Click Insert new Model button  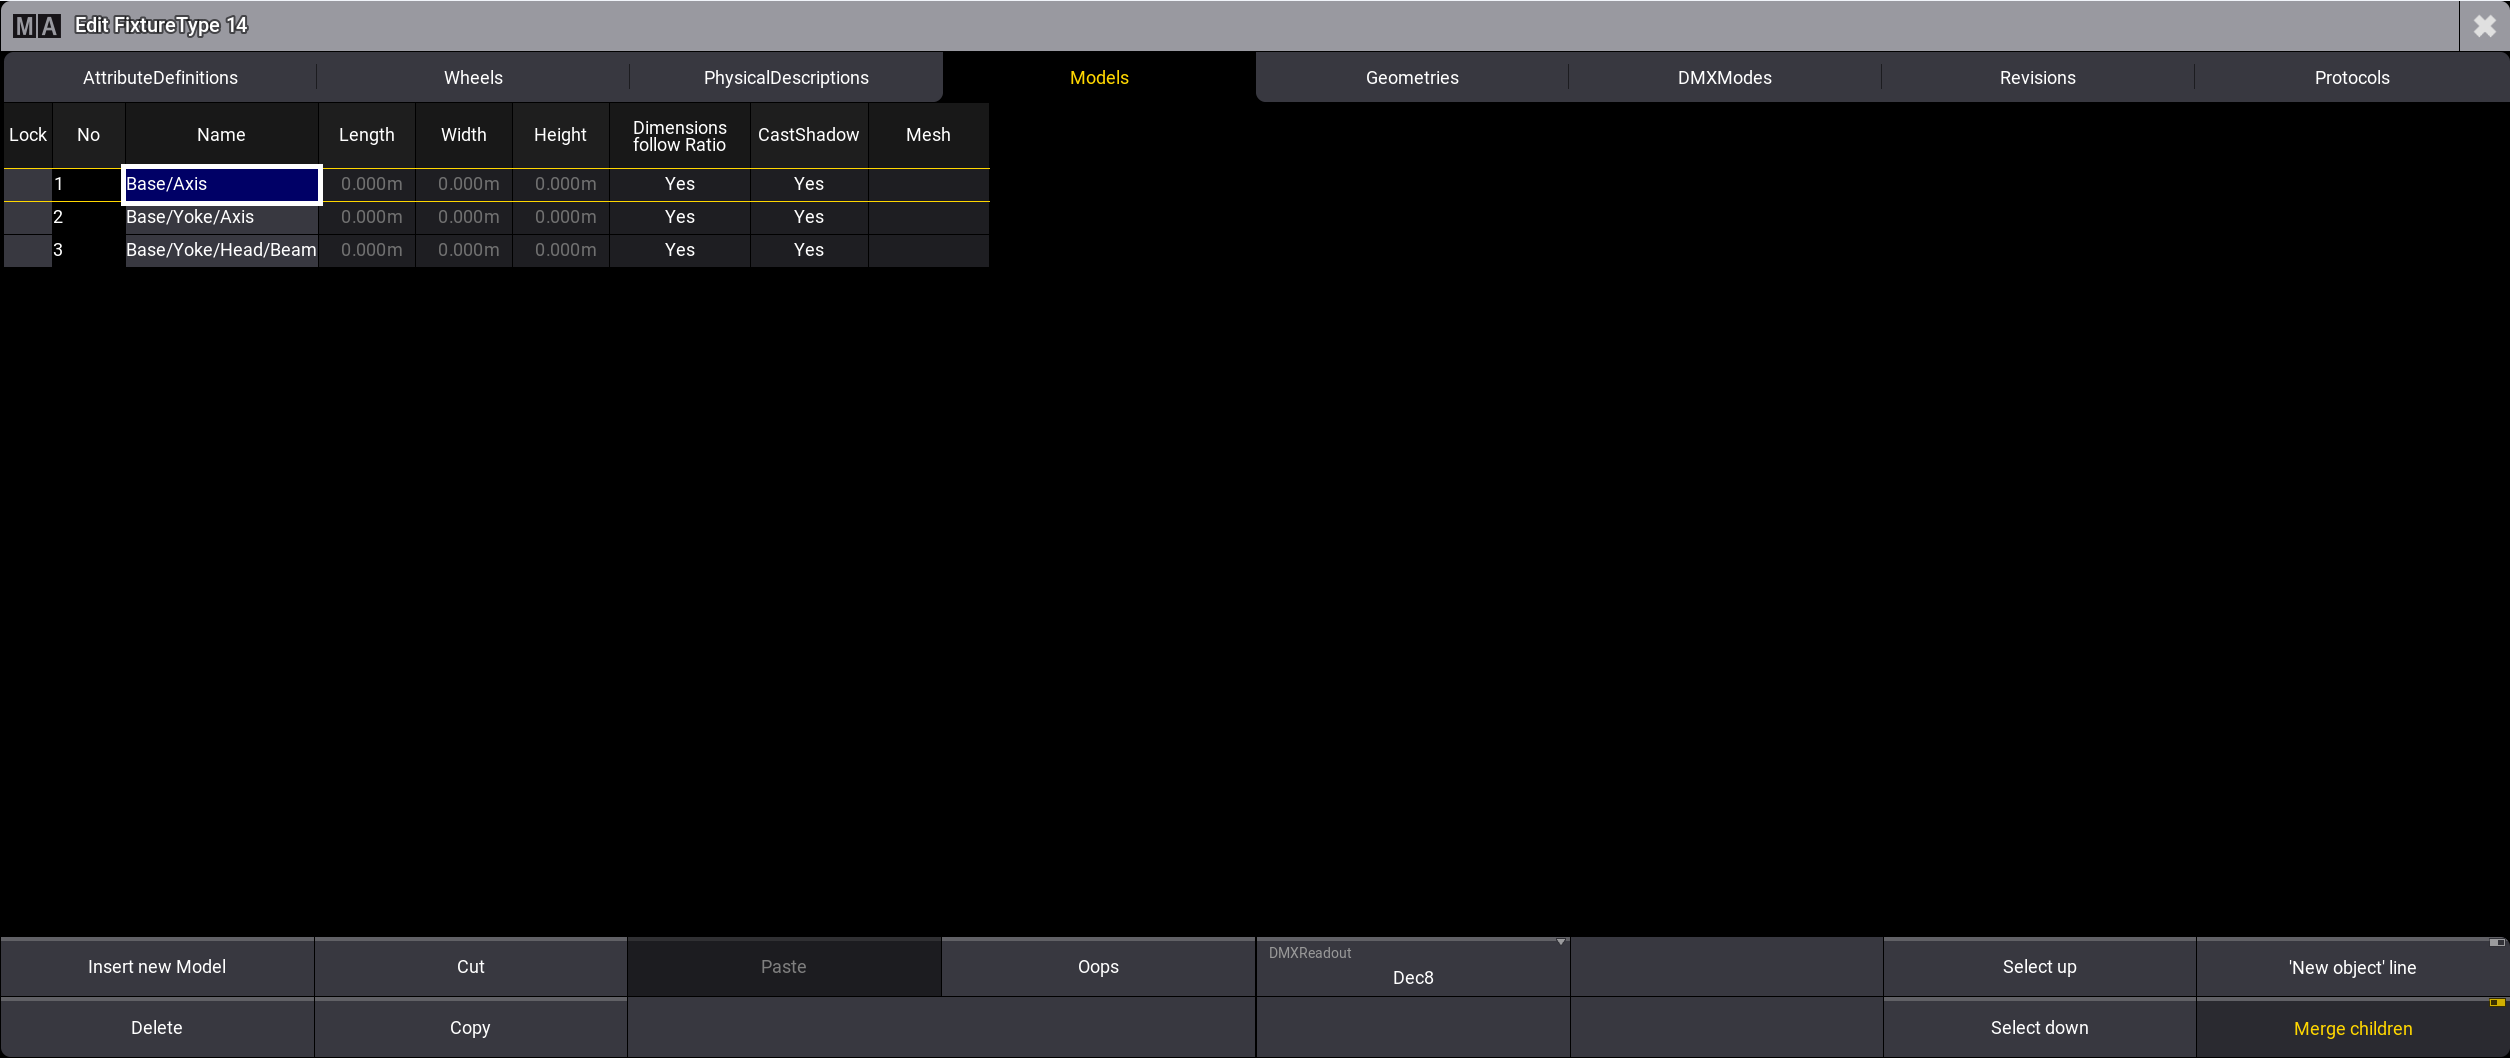pos(157,967)
